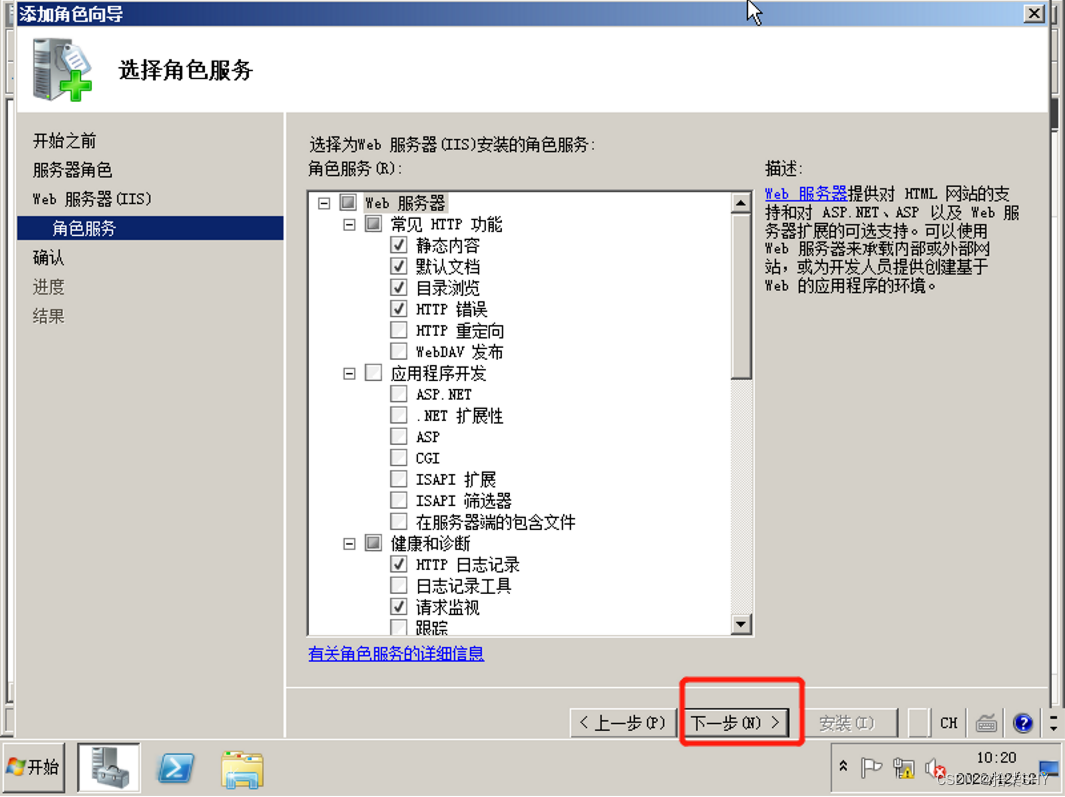Toggle the 应用程序开发 group checkbox
The width and height of the screenshot is (1065, 797).
coord(374,372)
